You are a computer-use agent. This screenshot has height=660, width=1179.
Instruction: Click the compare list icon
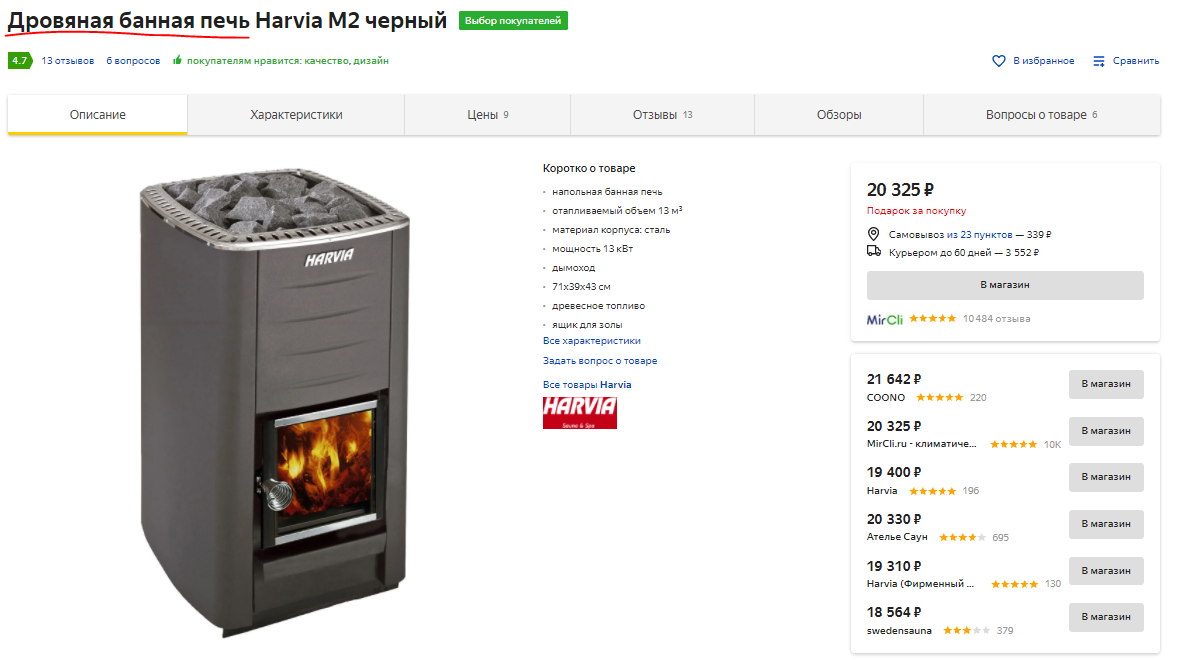pyautogui.click(x=1099, y=61)
